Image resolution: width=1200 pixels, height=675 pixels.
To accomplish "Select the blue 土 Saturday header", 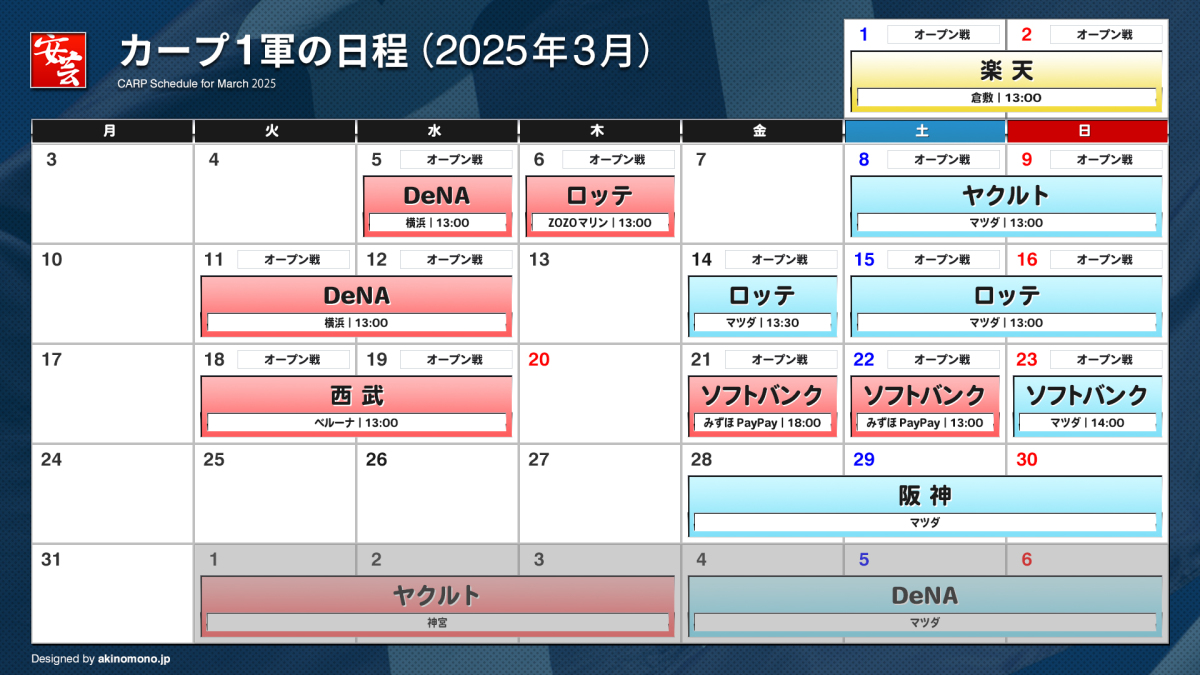I will 925,131.
